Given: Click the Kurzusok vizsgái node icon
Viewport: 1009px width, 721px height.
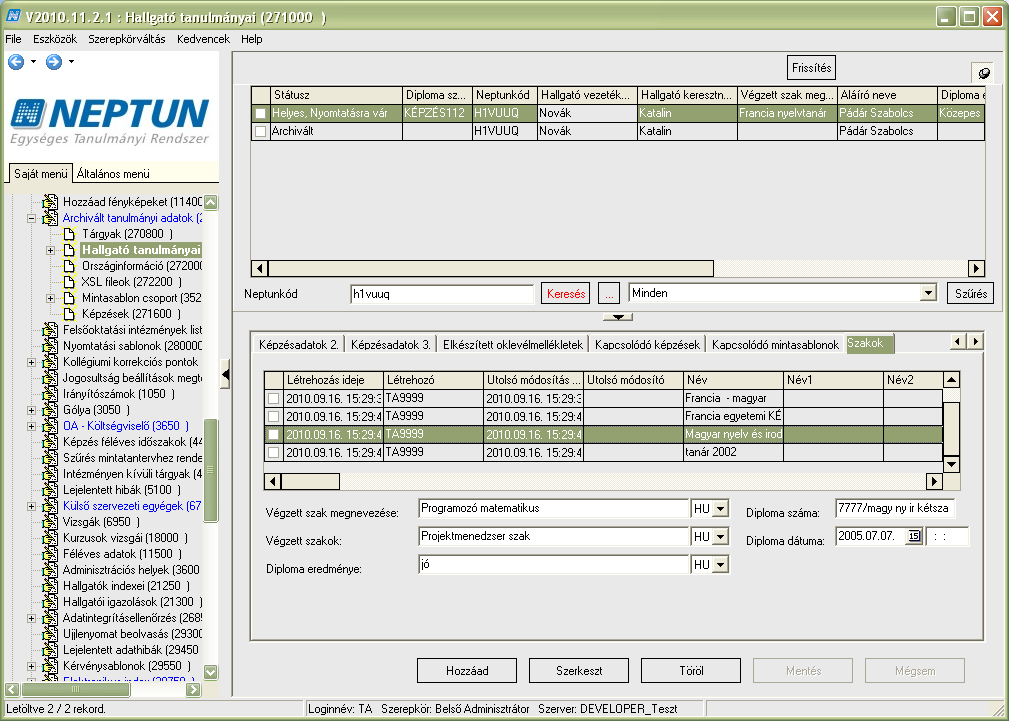Looking at the screenshot, I should tap(50, 538).
